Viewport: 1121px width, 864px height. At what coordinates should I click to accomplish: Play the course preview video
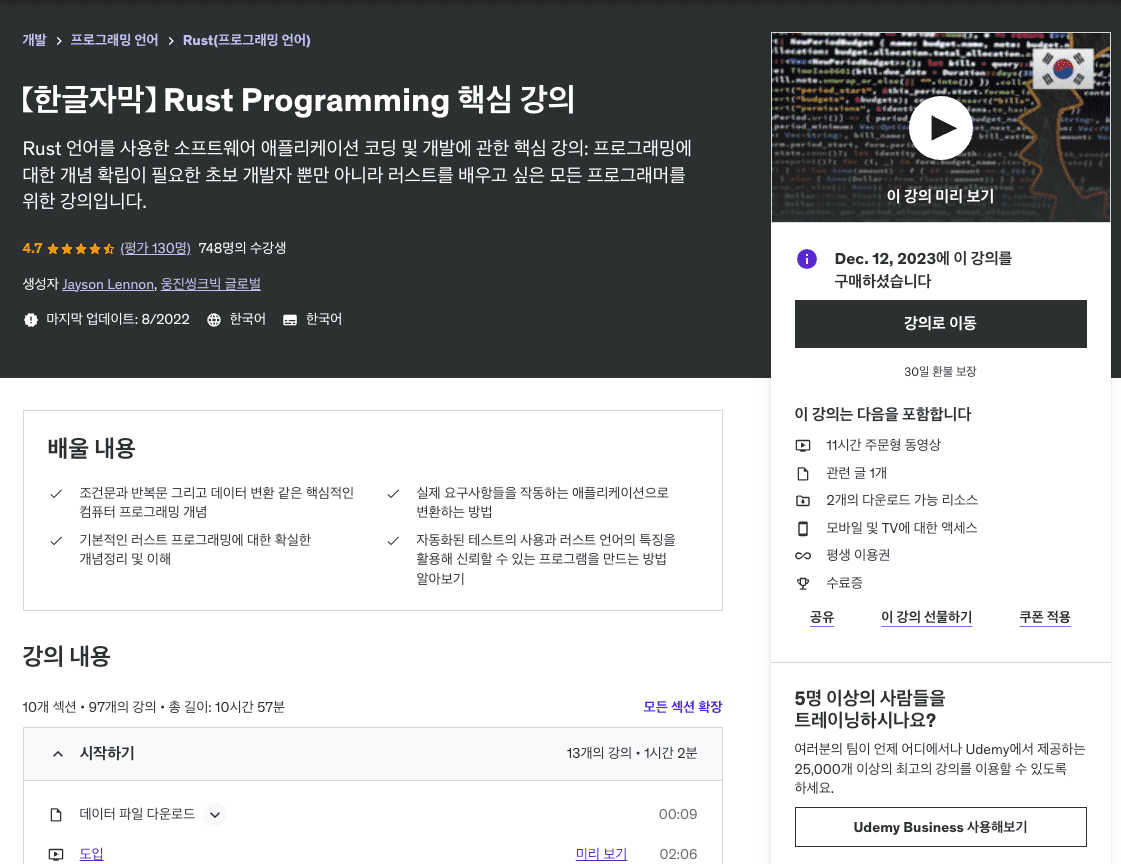click(x=940, y=128)
